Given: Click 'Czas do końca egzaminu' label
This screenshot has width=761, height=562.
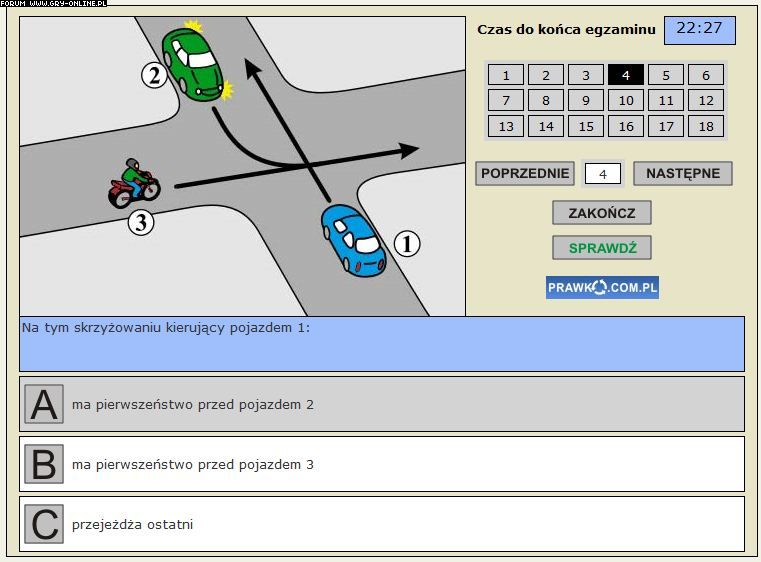Looking at the screenshot, I should click(566, 30).
